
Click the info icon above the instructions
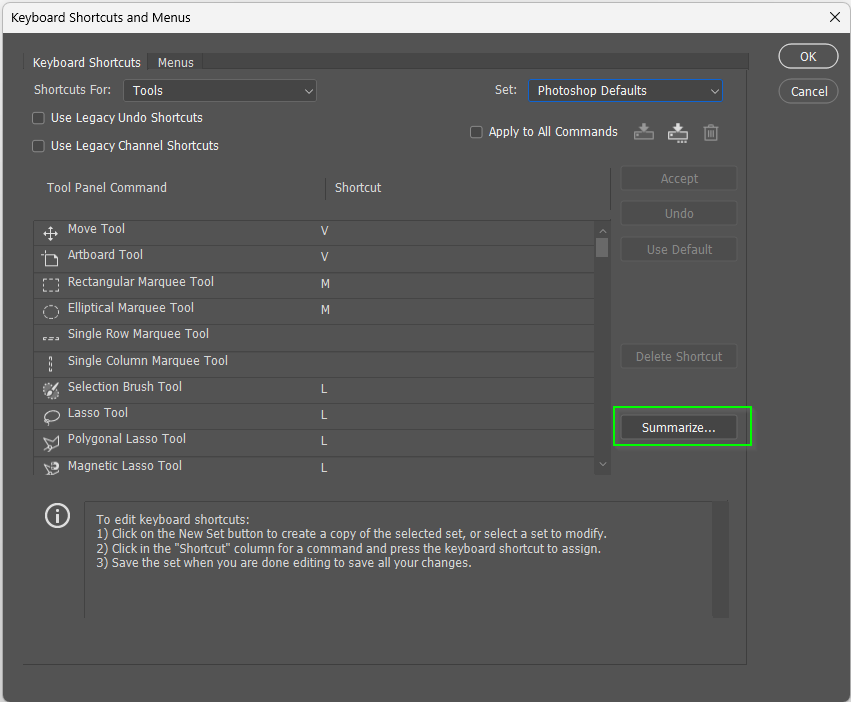point(57,516)
